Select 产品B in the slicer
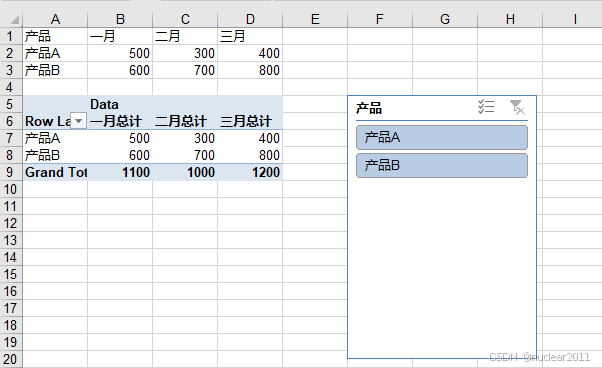The width and height of the screenshot is (602, 368). 442,165
